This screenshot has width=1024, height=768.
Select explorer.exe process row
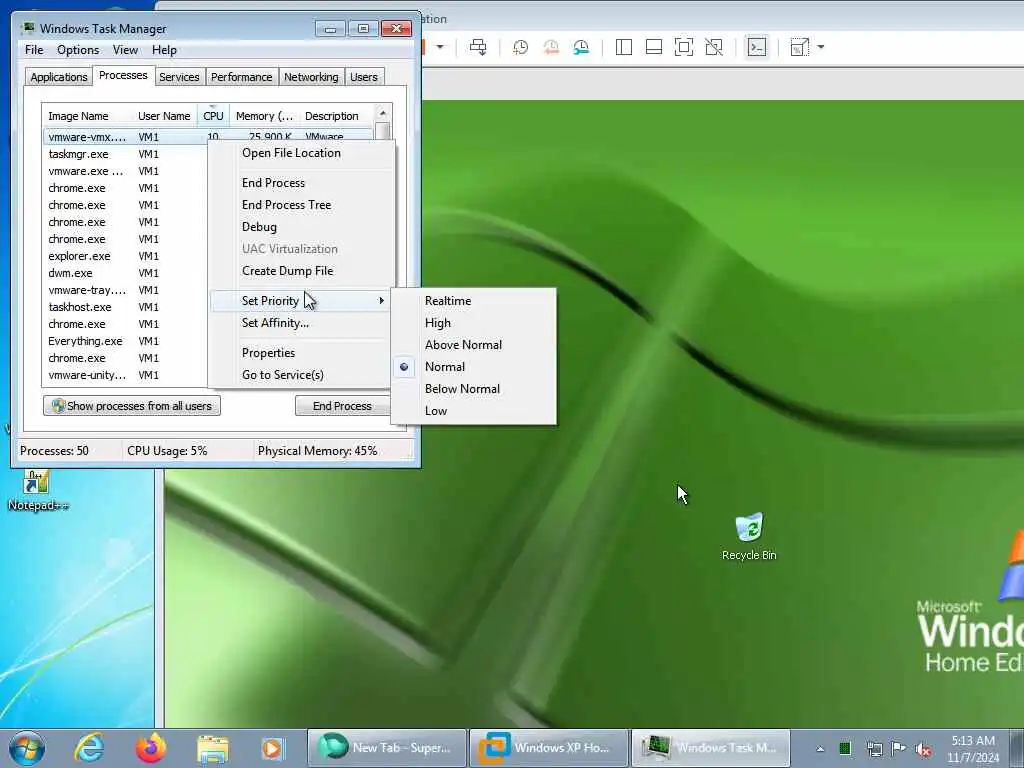coord(125,256)
